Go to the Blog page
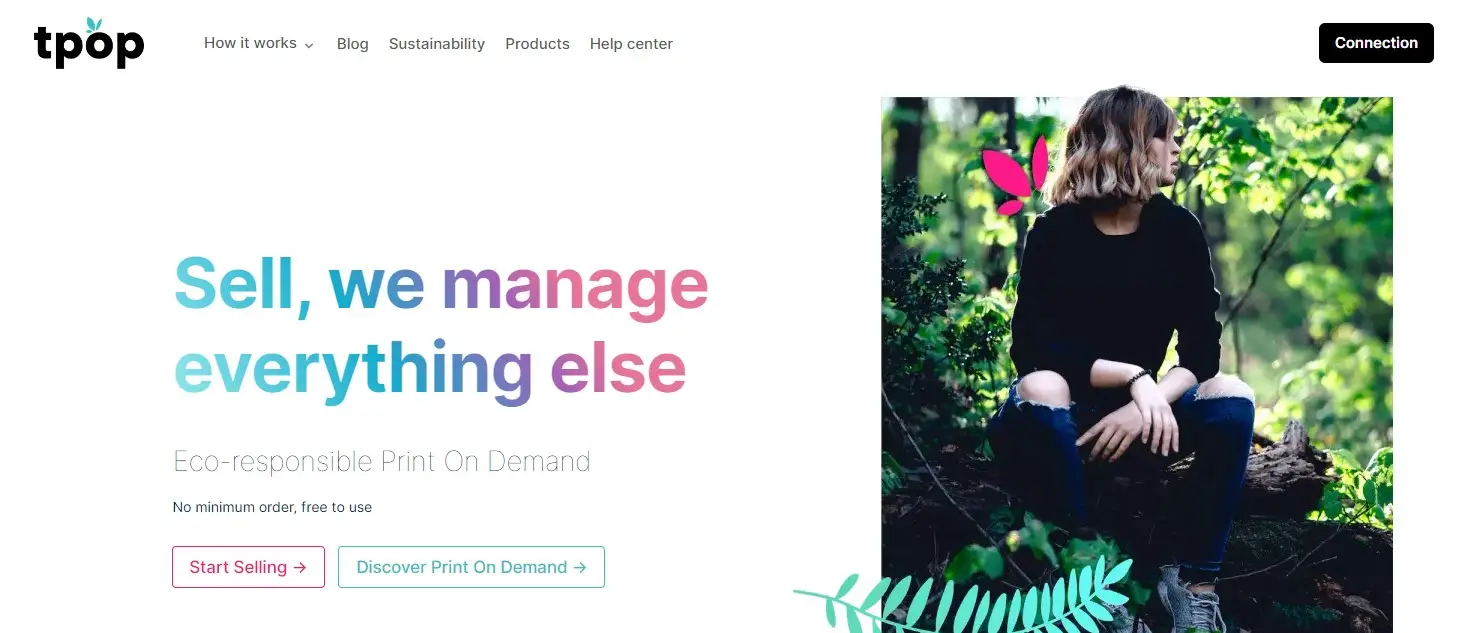Screen dimensions: 1464x633 [353, 44]
